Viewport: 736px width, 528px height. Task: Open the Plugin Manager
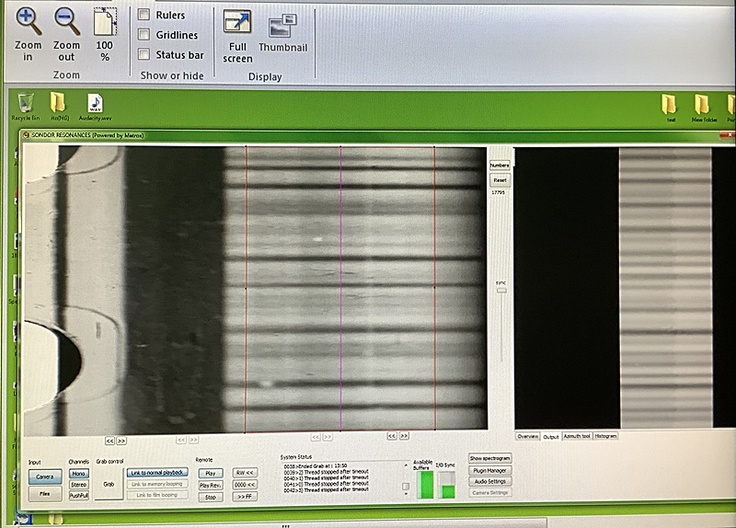490,470
